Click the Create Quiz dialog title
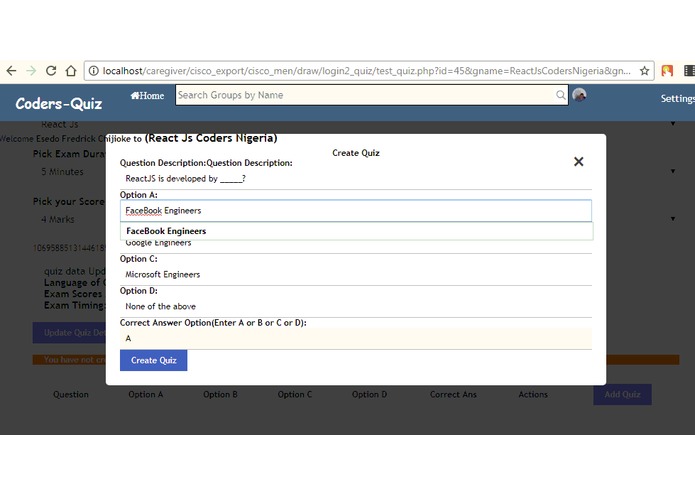The width and height of the screenshot is (695, 494). [356, 153]
